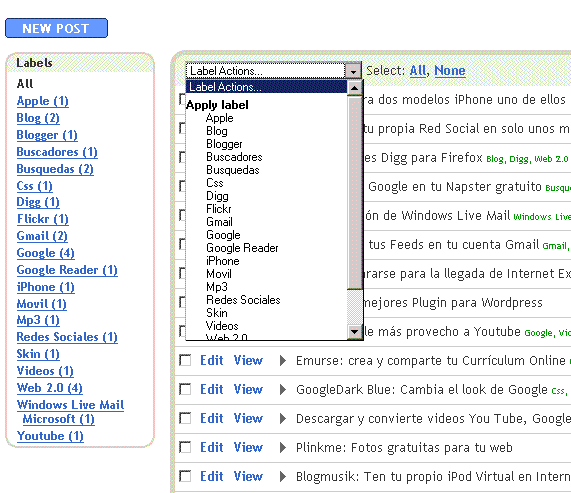The image size is (571, 493).
Task: Click the None selection link
Action: 450,70
